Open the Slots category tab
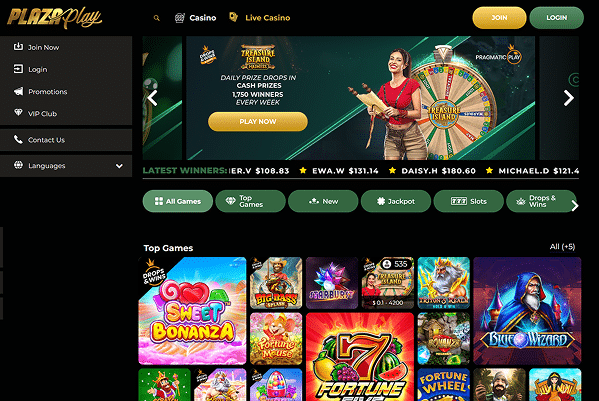 click(469, 201)
